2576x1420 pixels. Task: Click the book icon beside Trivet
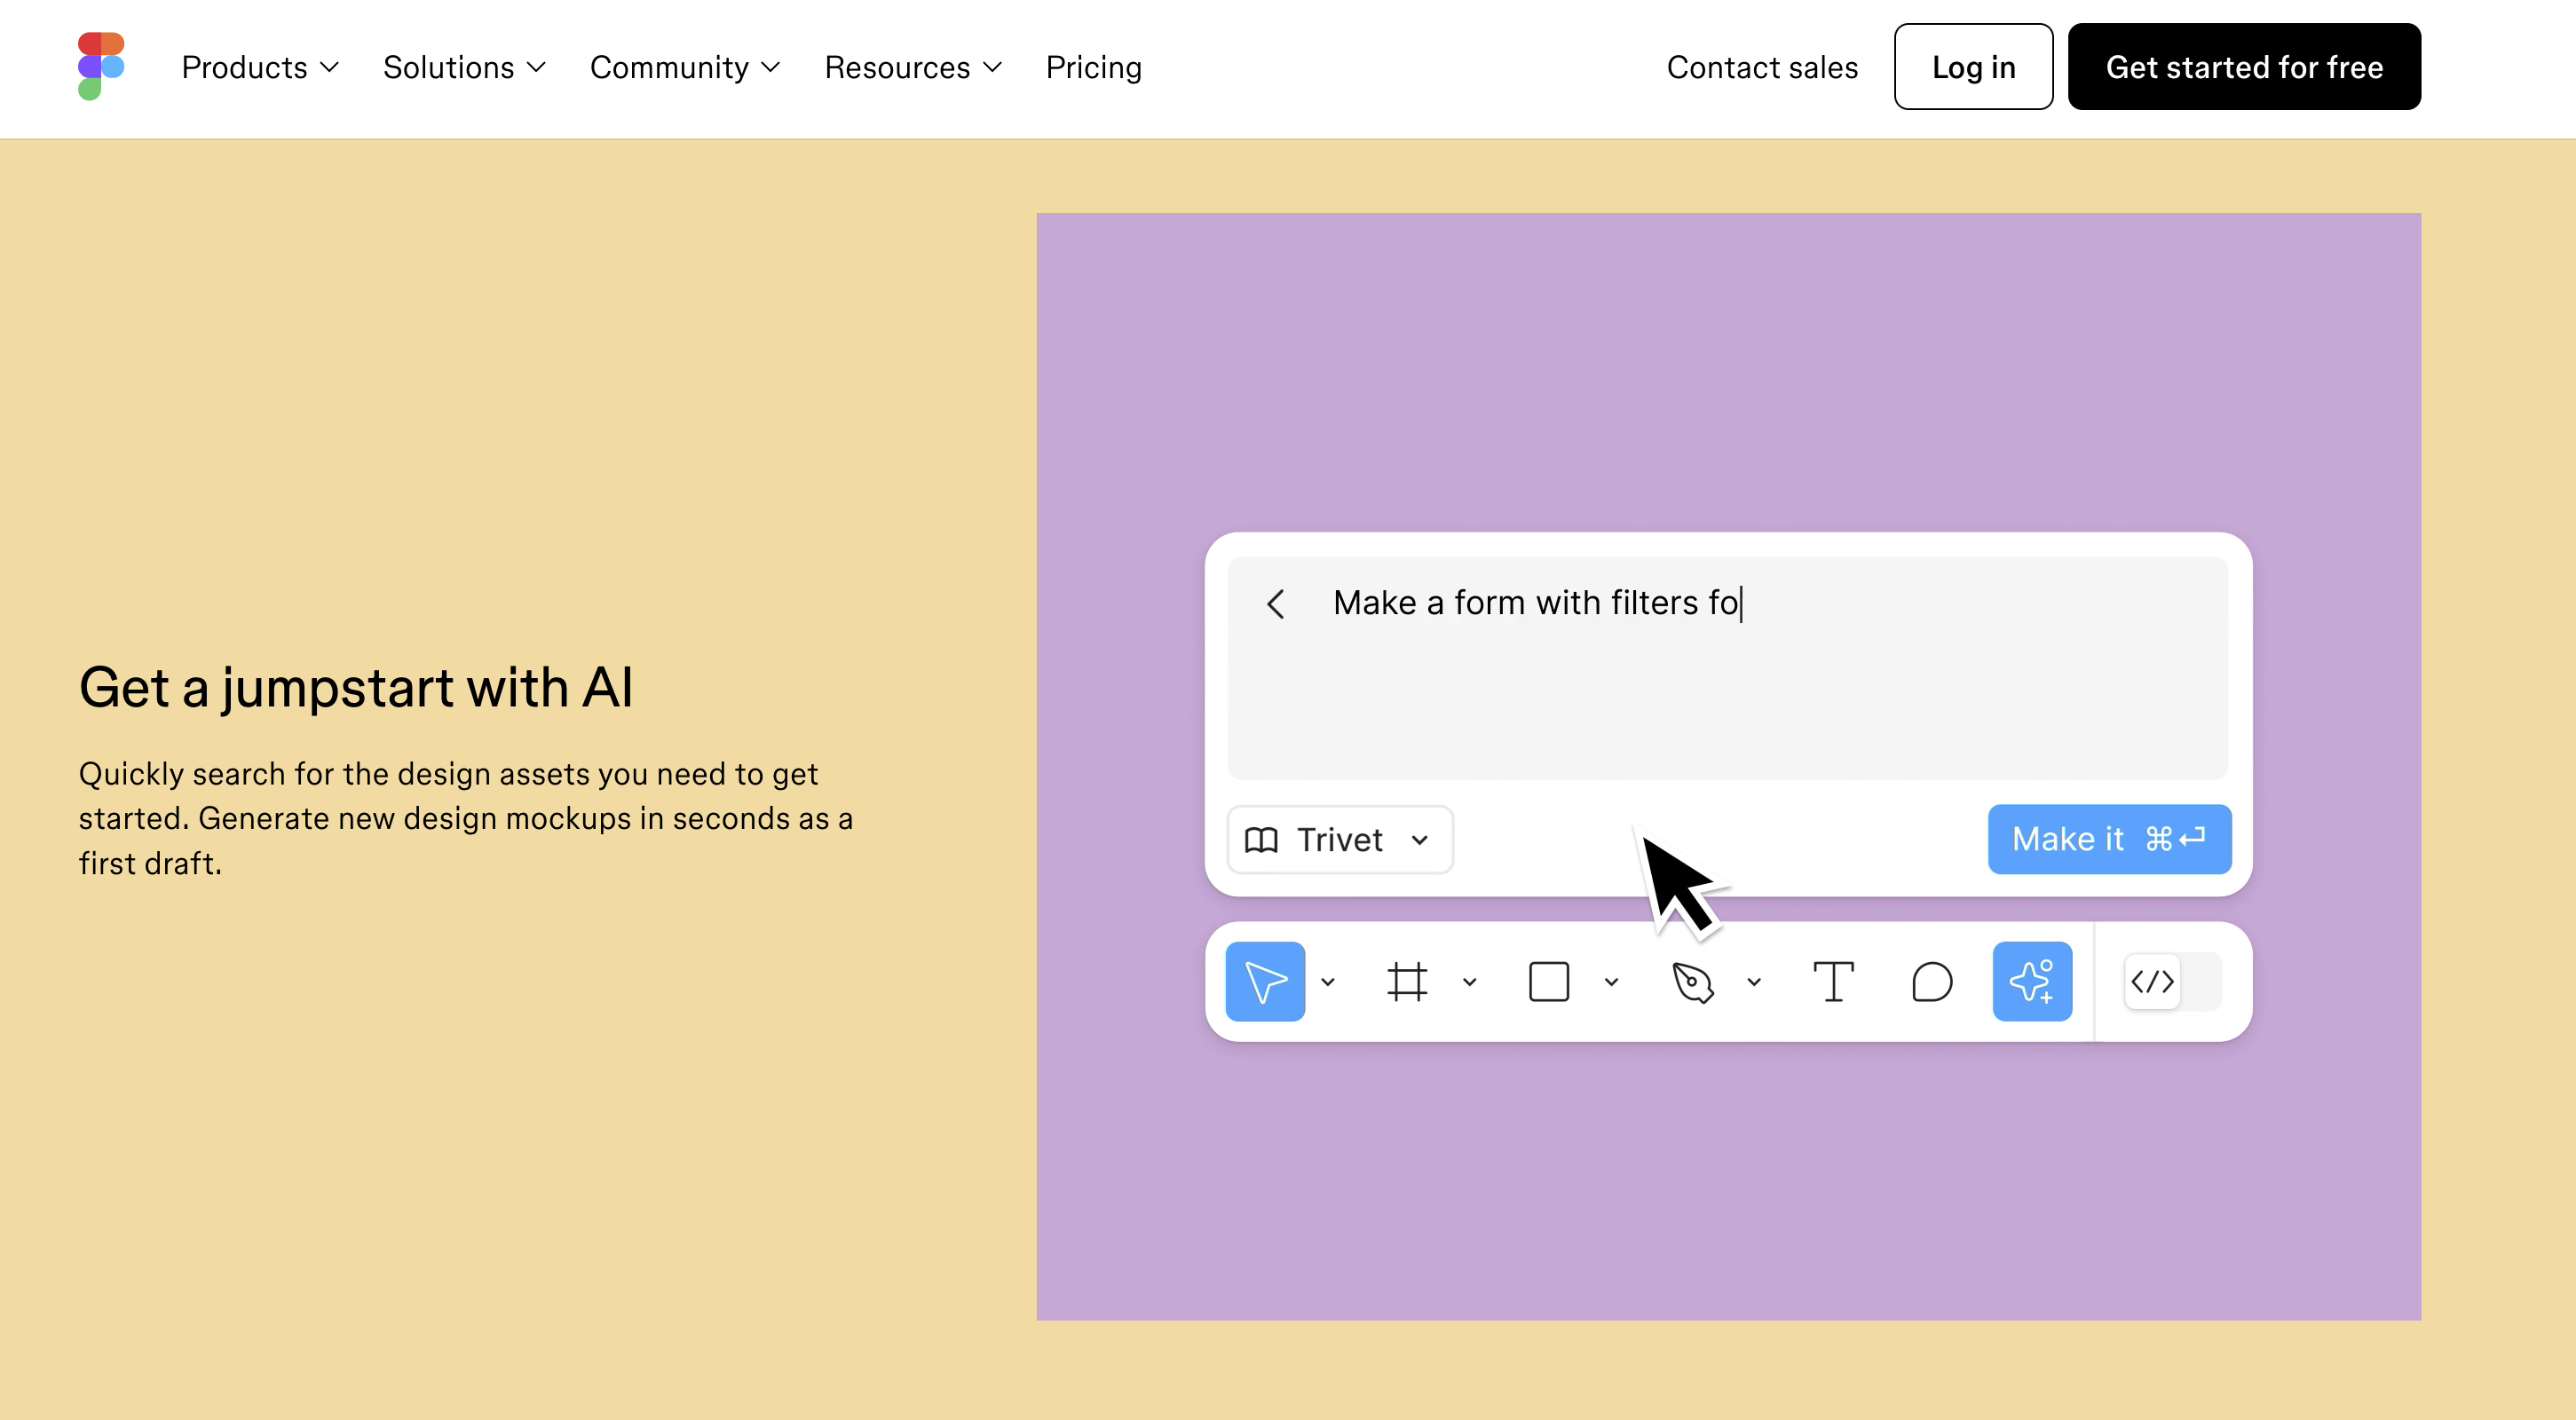click(1261, 840)
